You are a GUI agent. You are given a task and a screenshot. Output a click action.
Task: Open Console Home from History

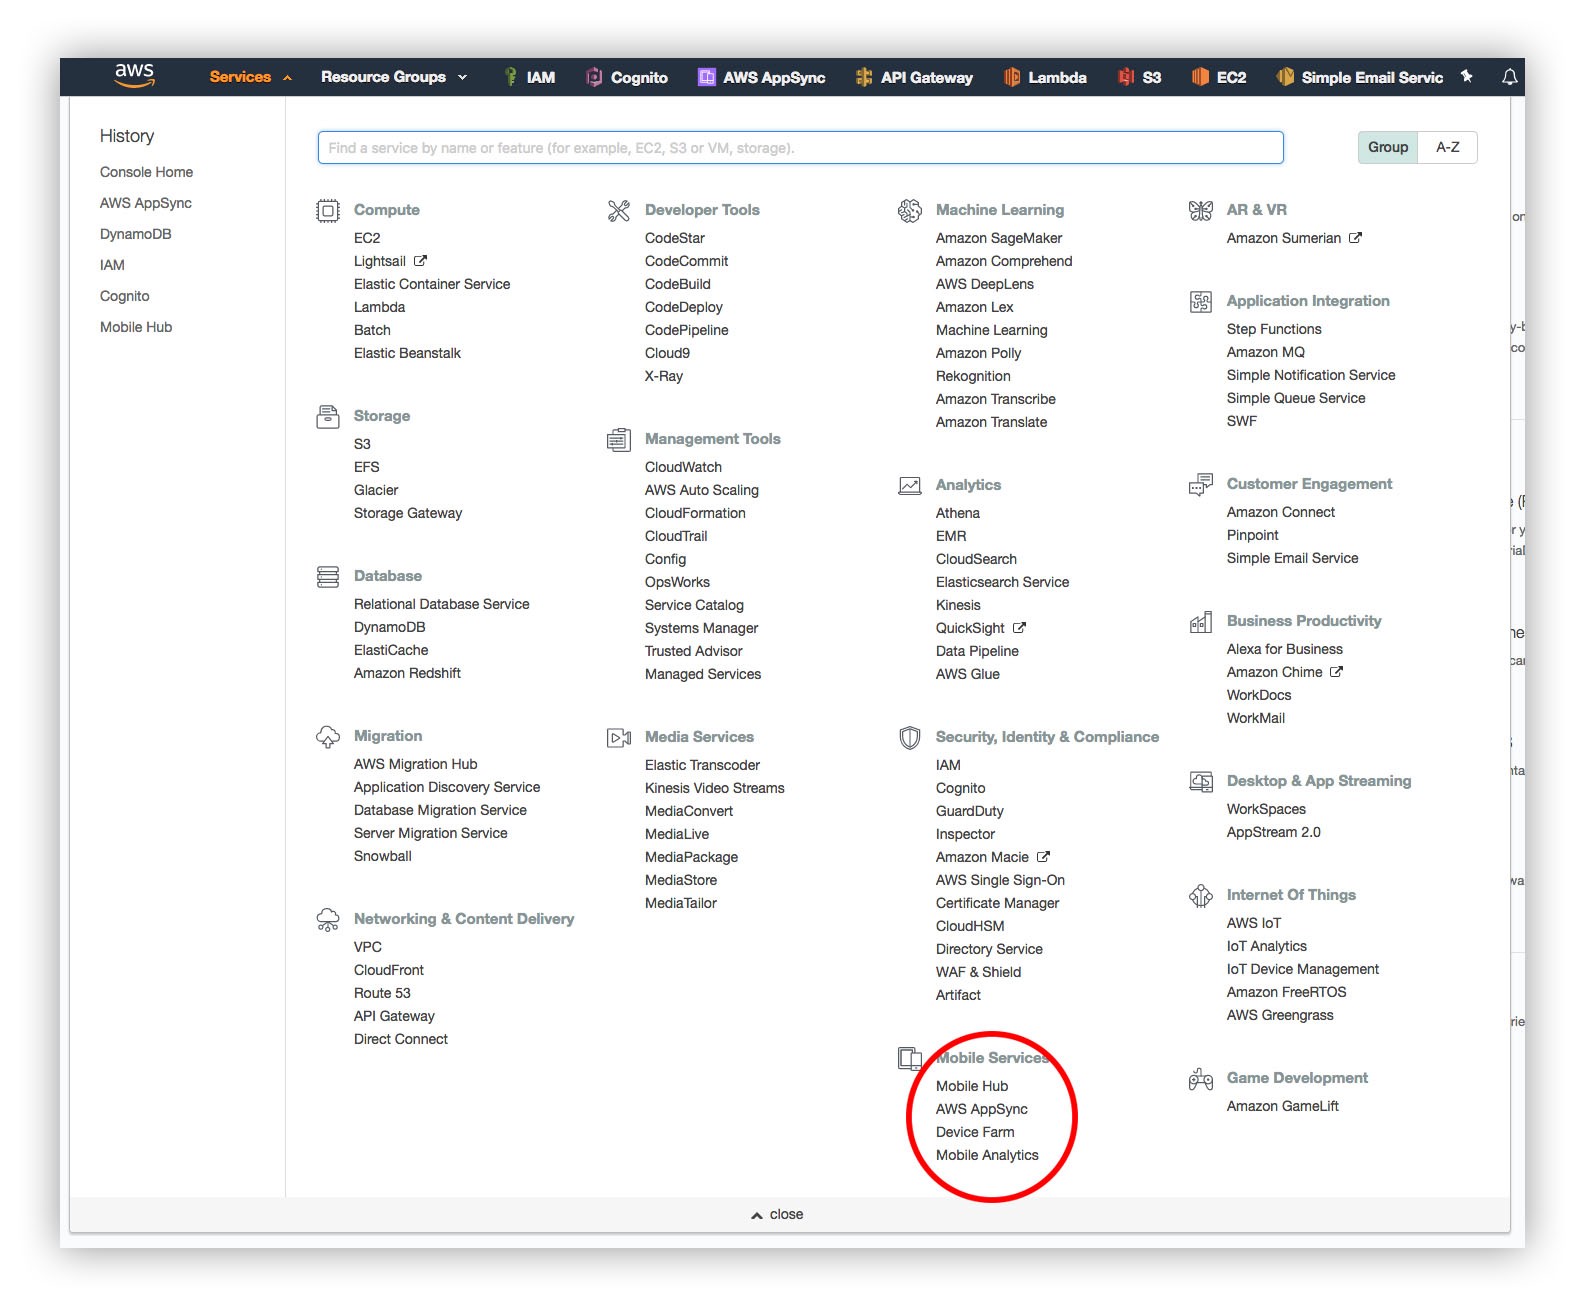[x=146, y=172]
